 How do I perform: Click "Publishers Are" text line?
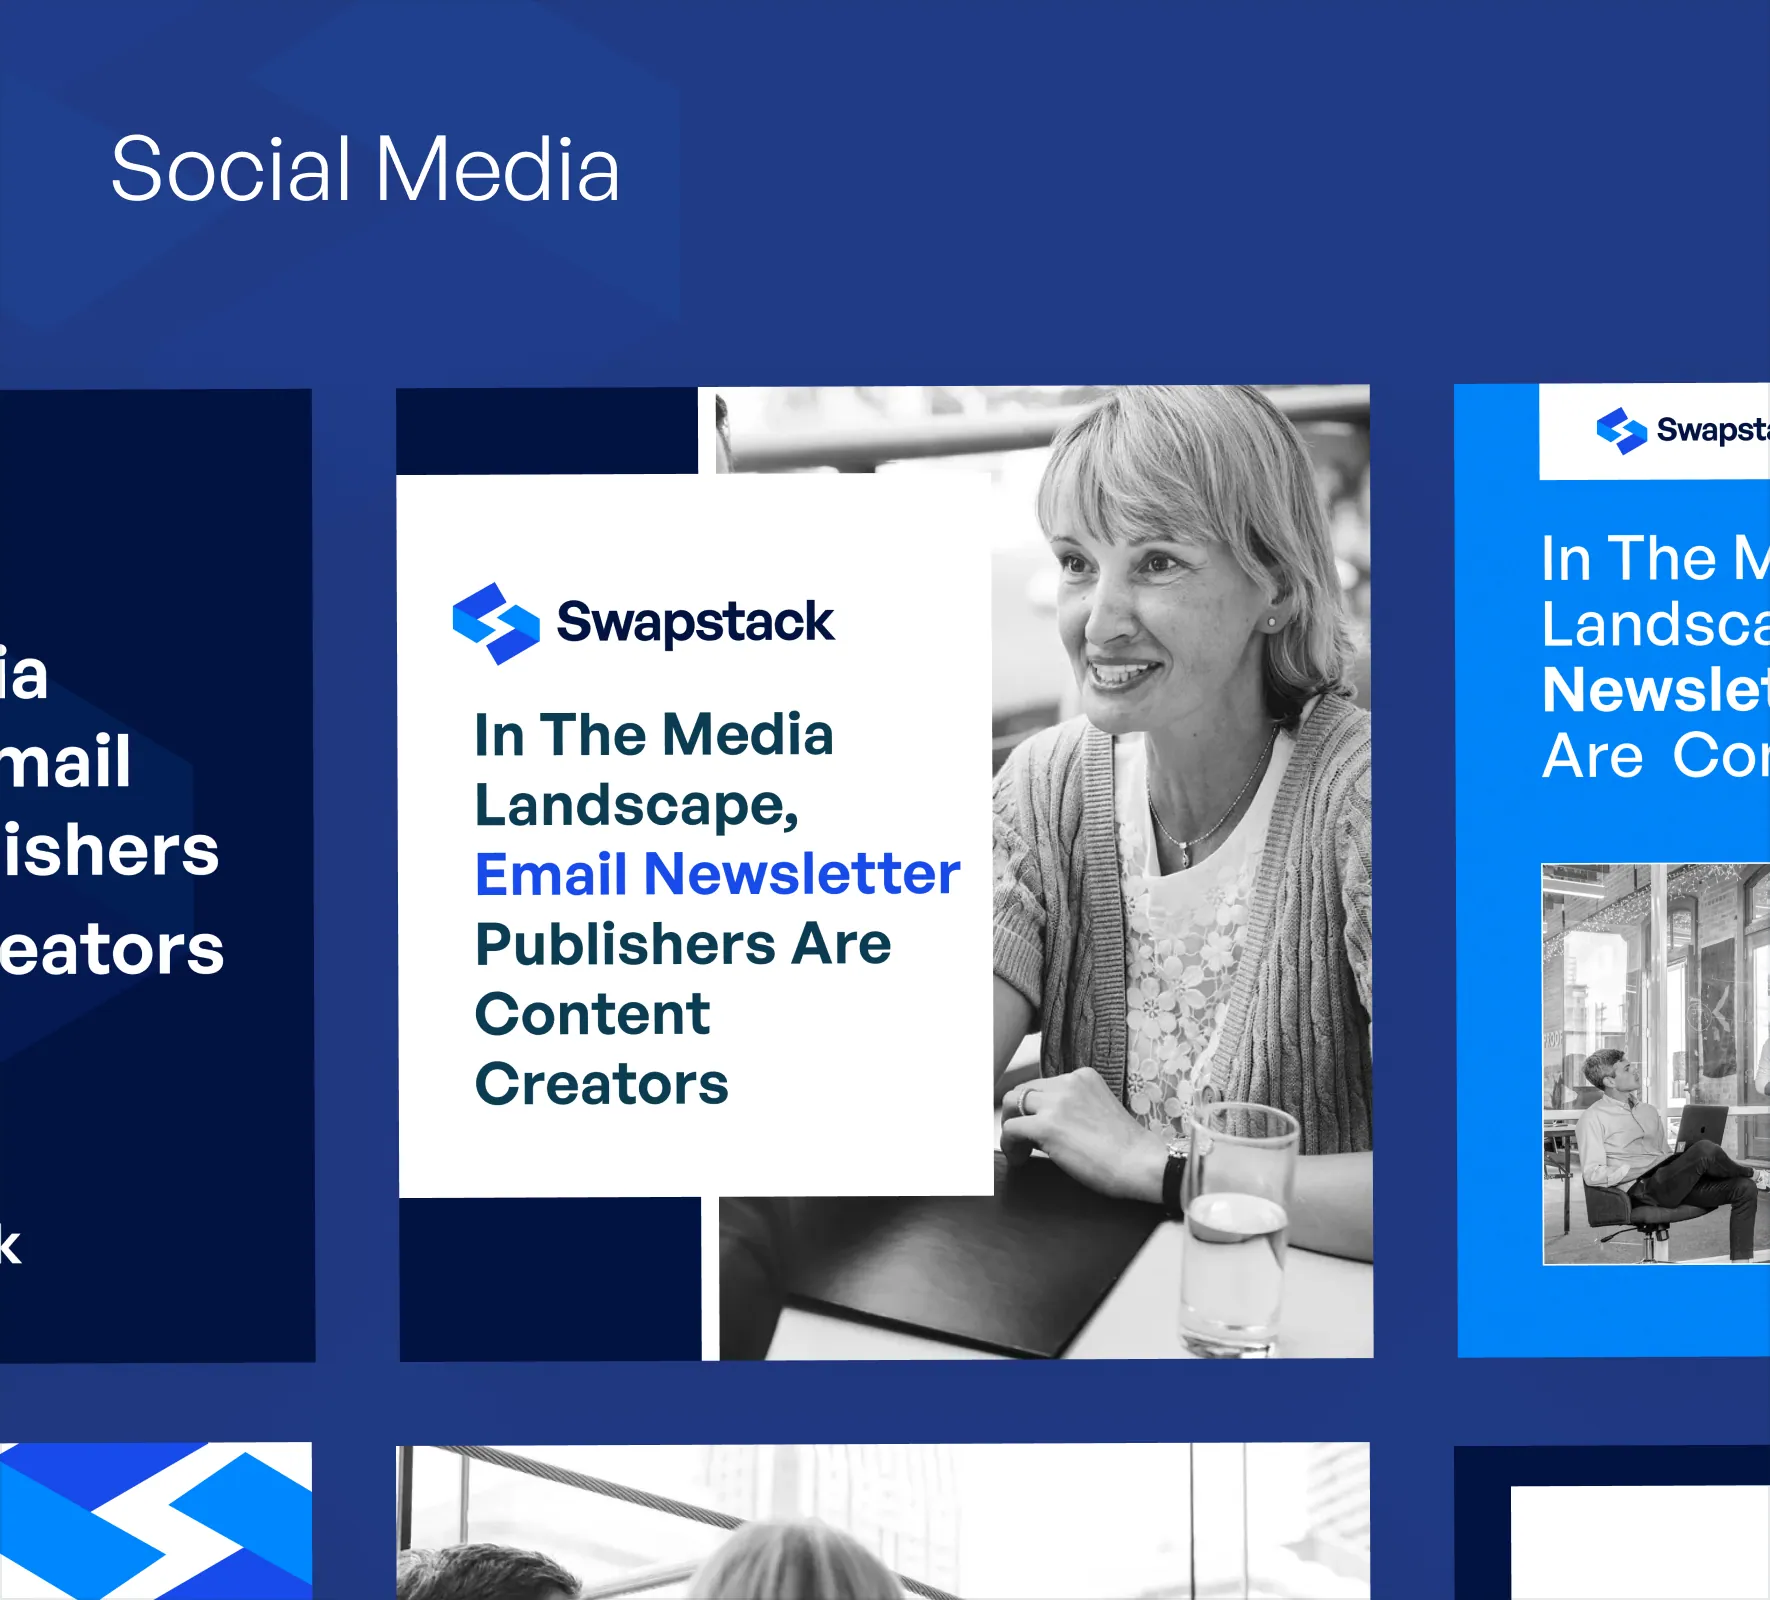coord(683,944)
